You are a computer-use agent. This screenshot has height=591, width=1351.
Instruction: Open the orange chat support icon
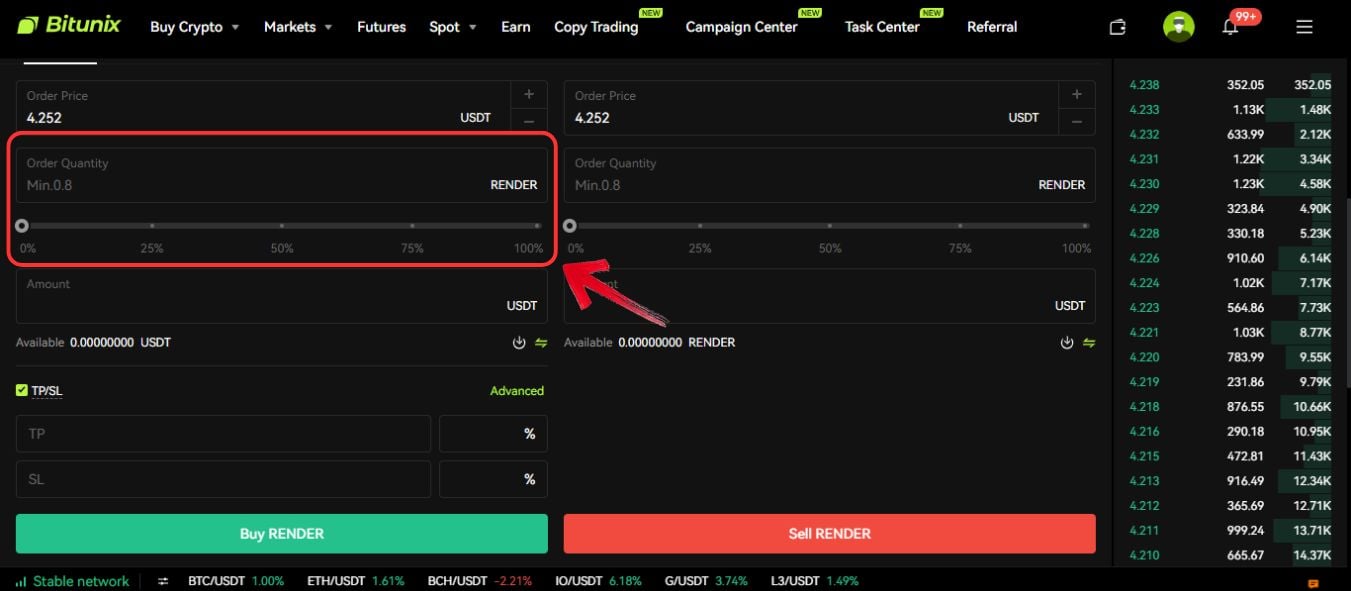1313,583
